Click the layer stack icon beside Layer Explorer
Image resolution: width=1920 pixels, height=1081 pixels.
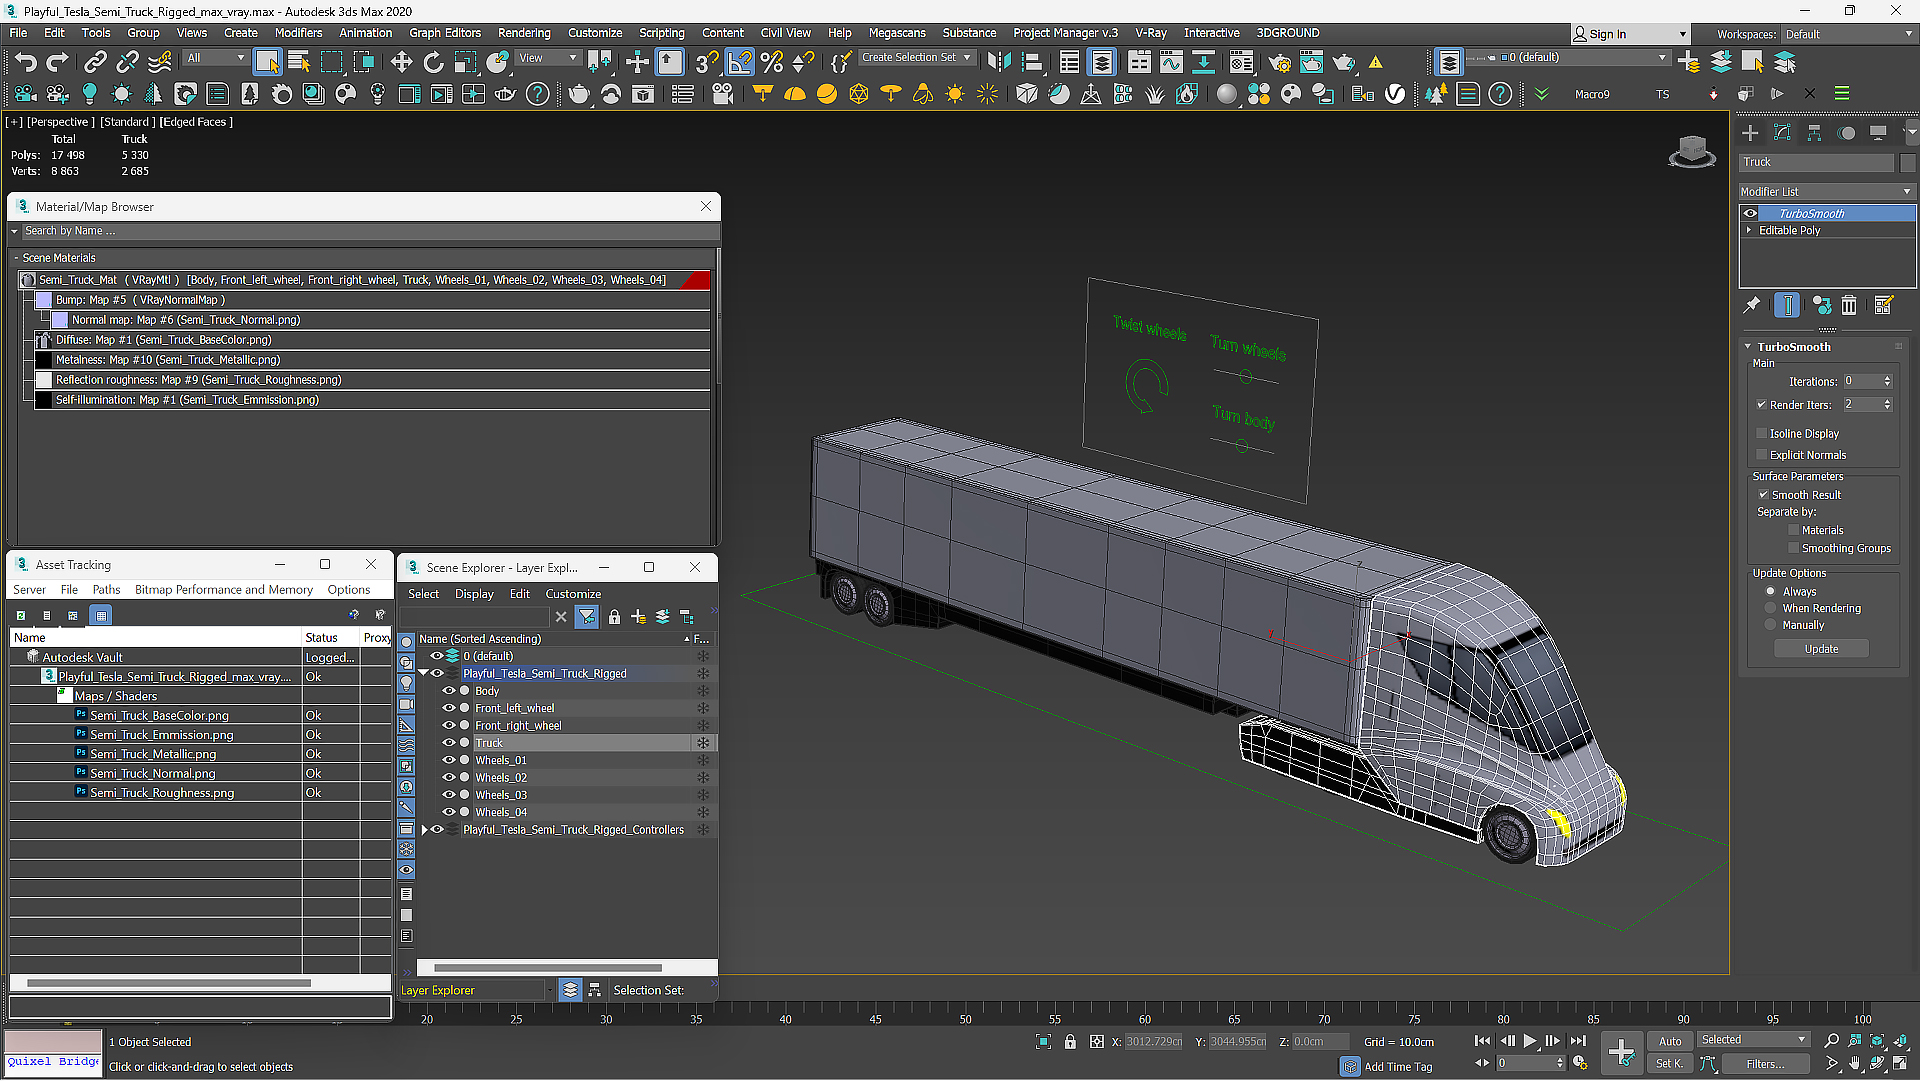coord(570,990)
